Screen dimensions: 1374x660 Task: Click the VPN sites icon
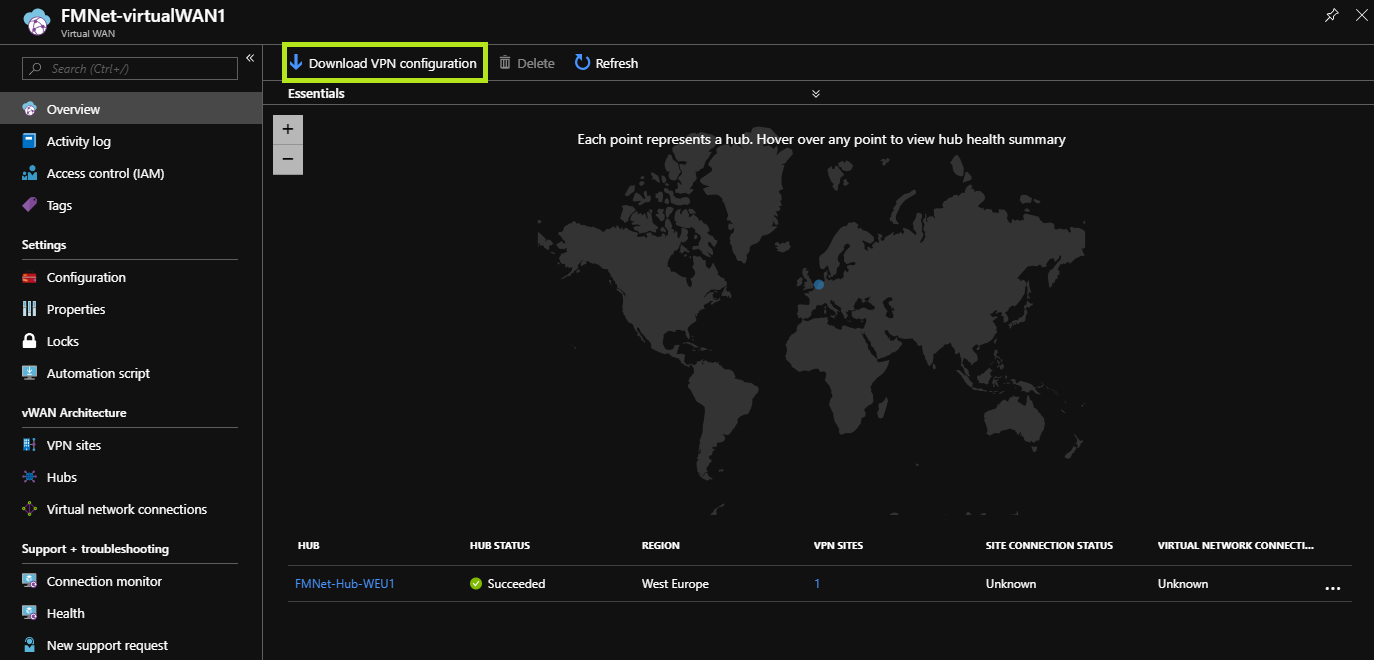coord(29,445)
